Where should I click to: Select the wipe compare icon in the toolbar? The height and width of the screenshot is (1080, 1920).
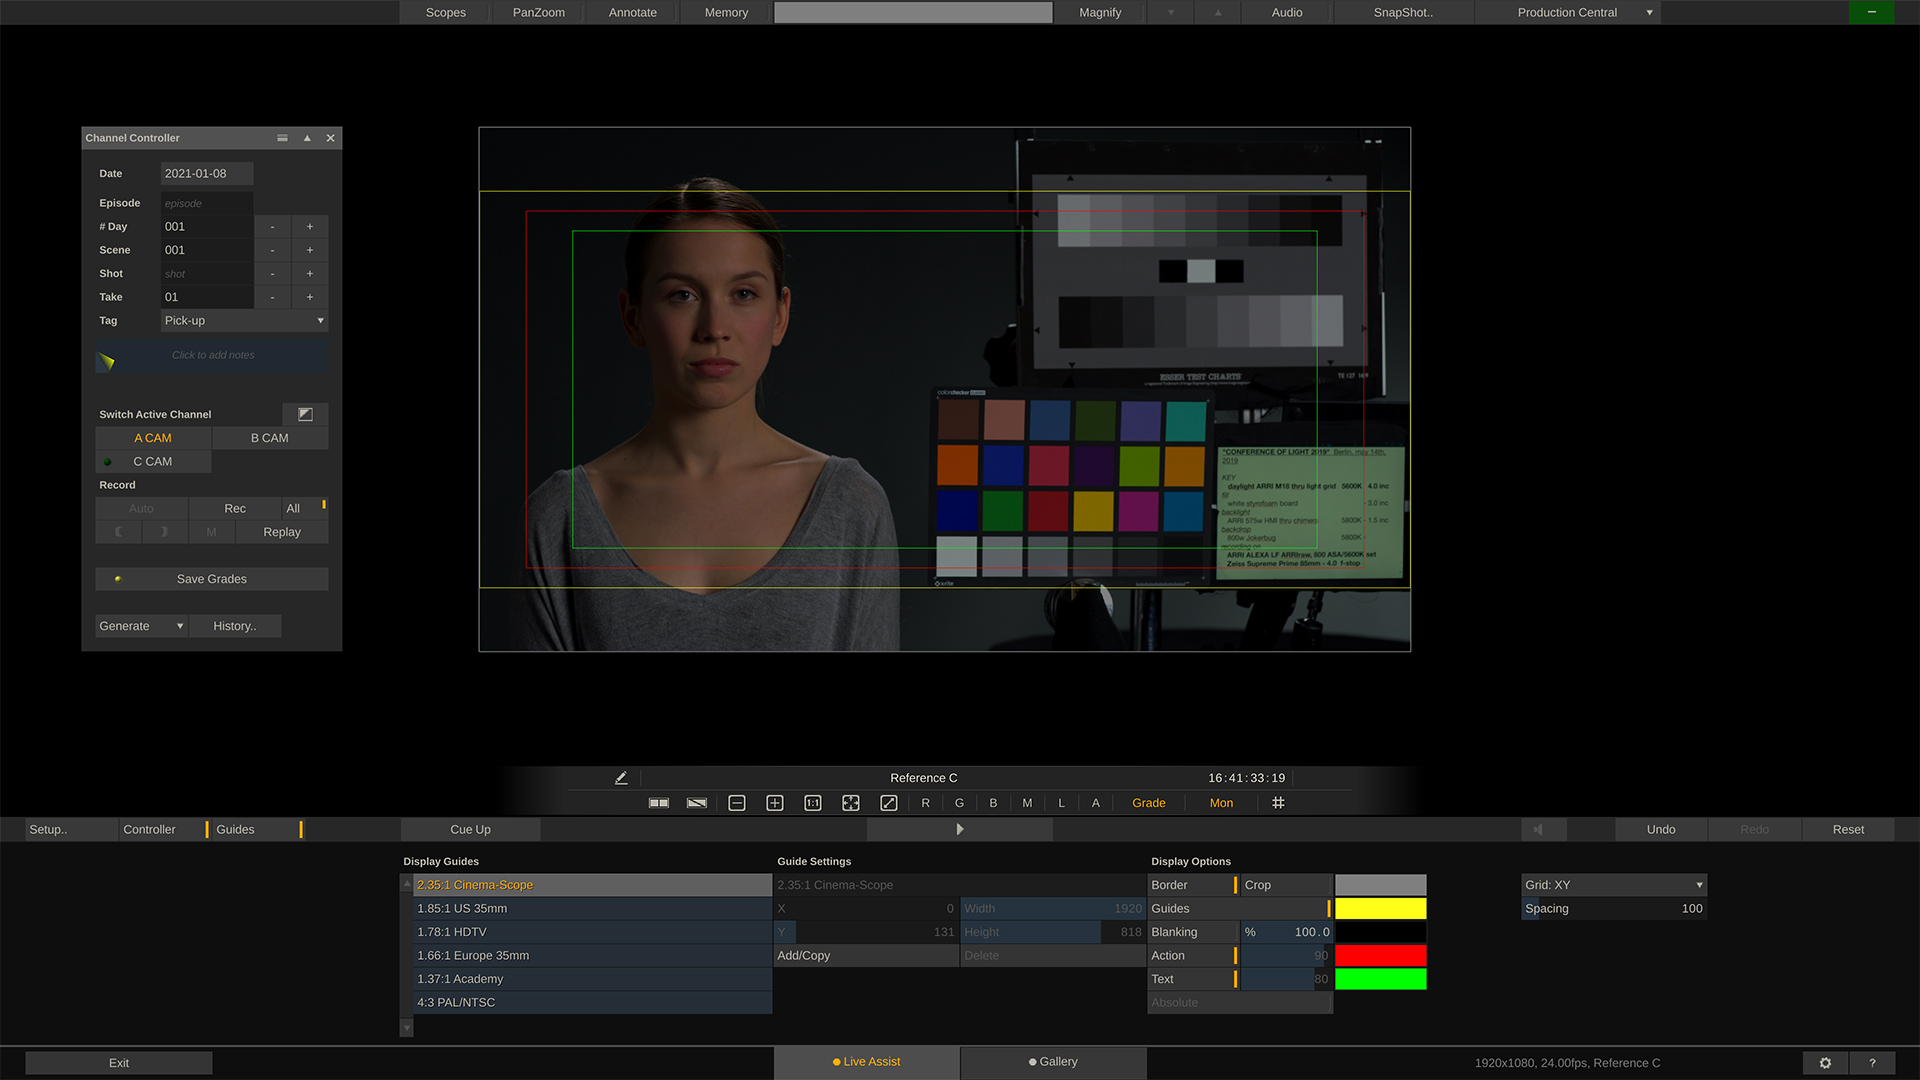click(x=696, y=802)
